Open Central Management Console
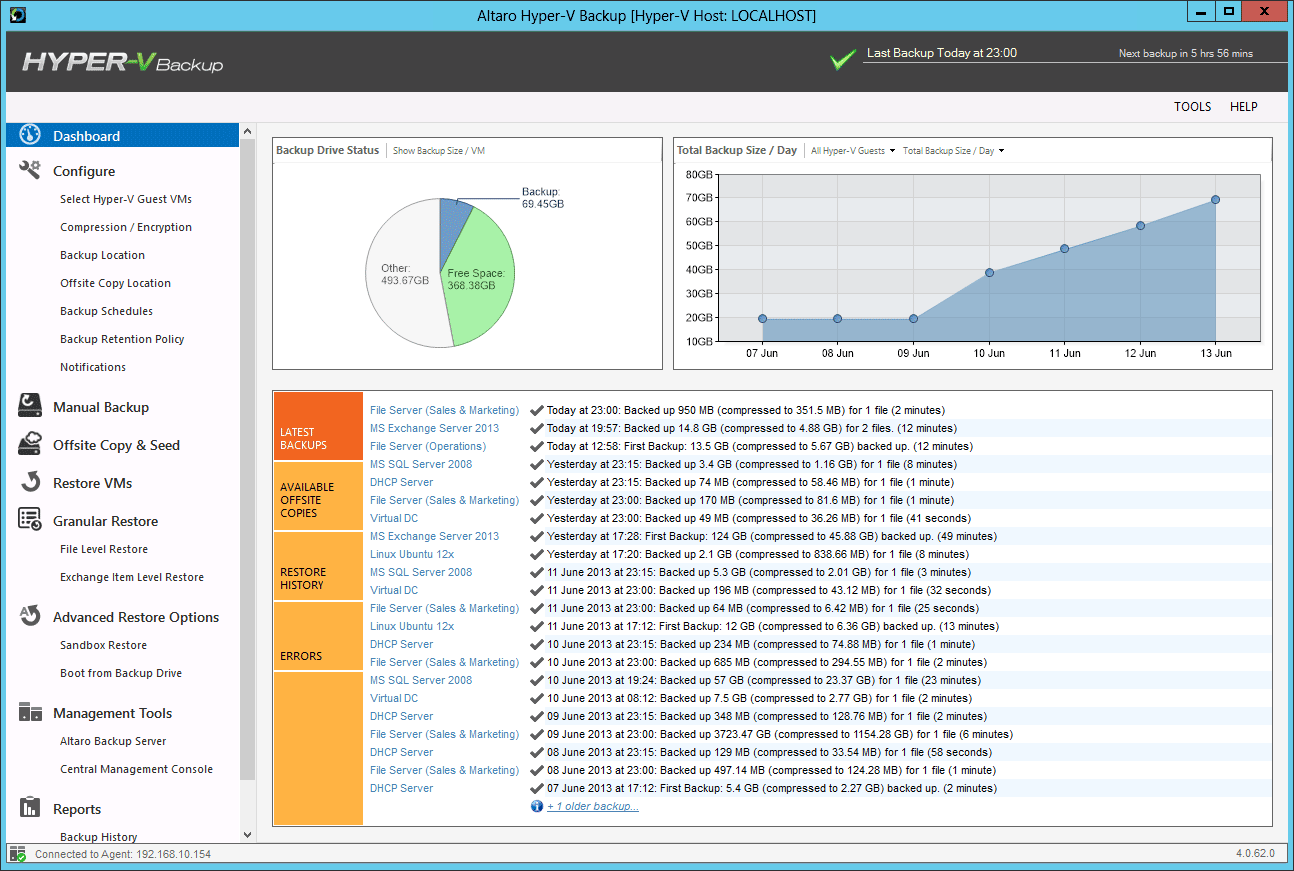 pyautogui.click(x=136, y=769)
